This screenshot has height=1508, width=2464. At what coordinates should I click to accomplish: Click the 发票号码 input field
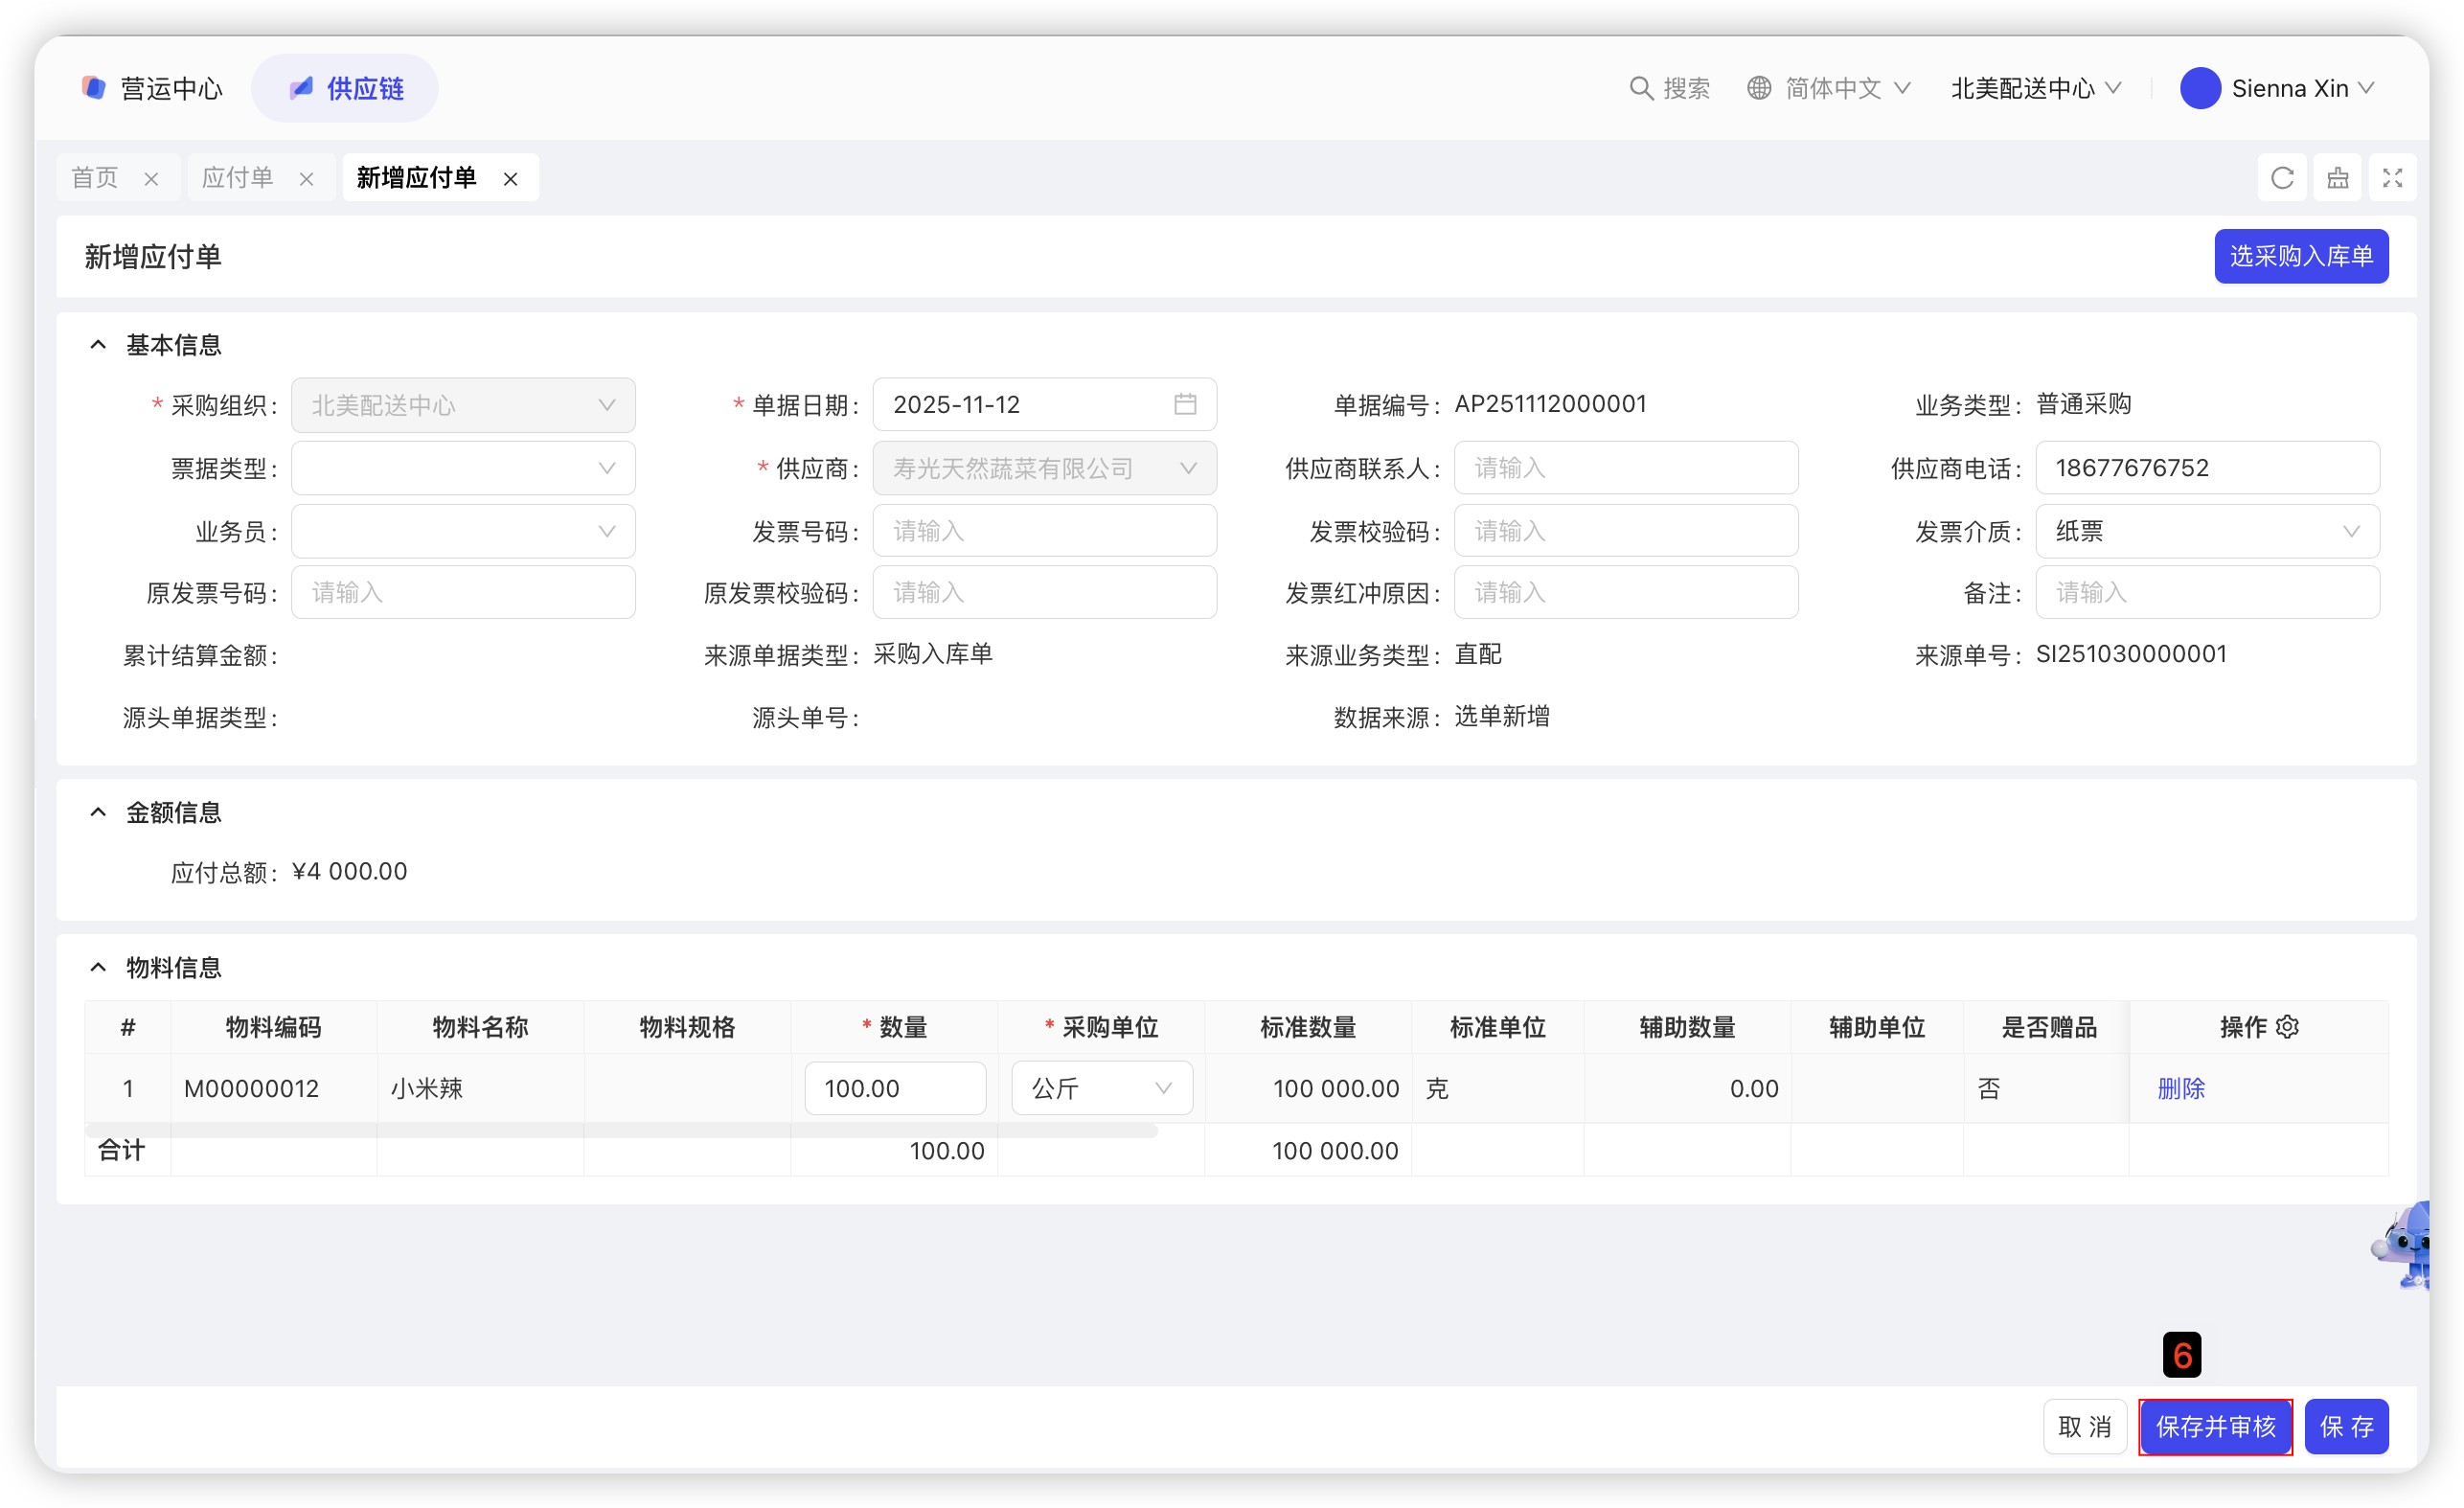coord(1044,531)
